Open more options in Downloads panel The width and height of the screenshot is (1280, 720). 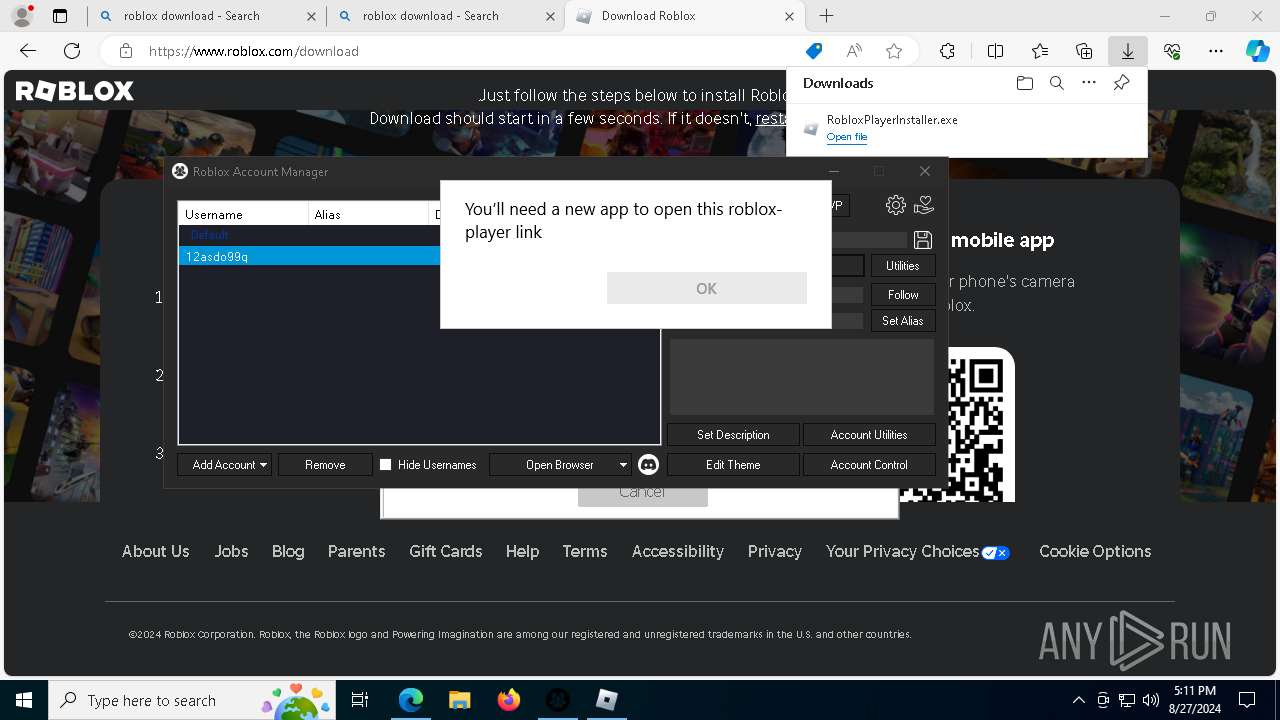(x=1089, y=83)
